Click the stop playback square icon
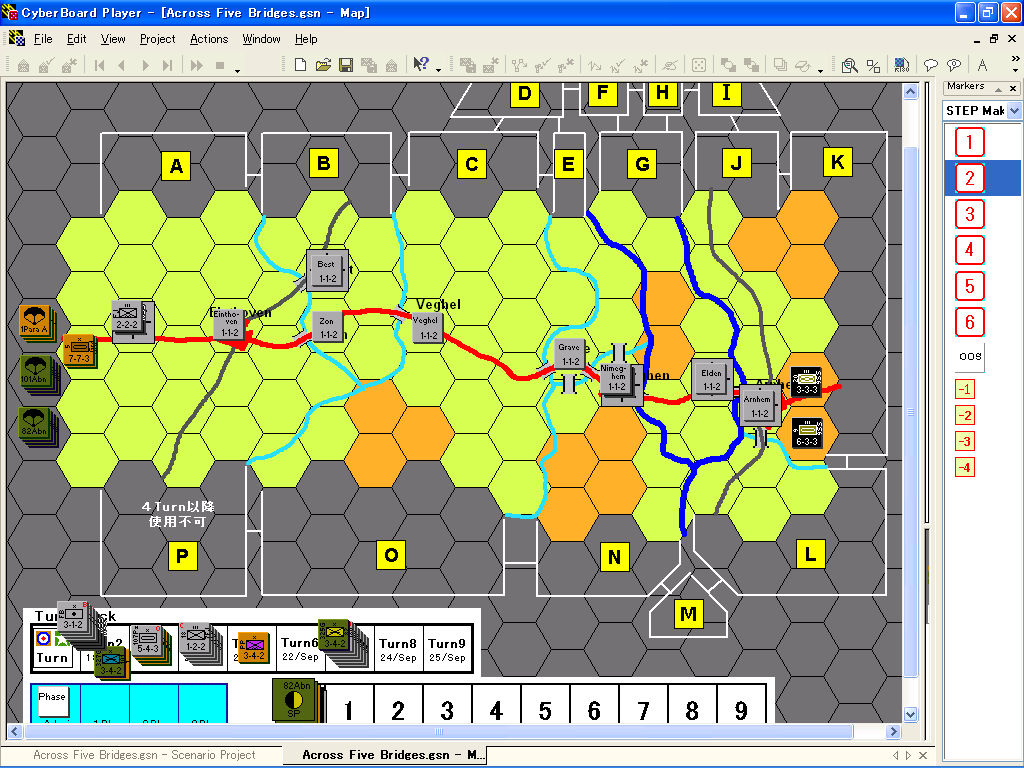Viewport: 1024px width, 768px height. point(220,65)
